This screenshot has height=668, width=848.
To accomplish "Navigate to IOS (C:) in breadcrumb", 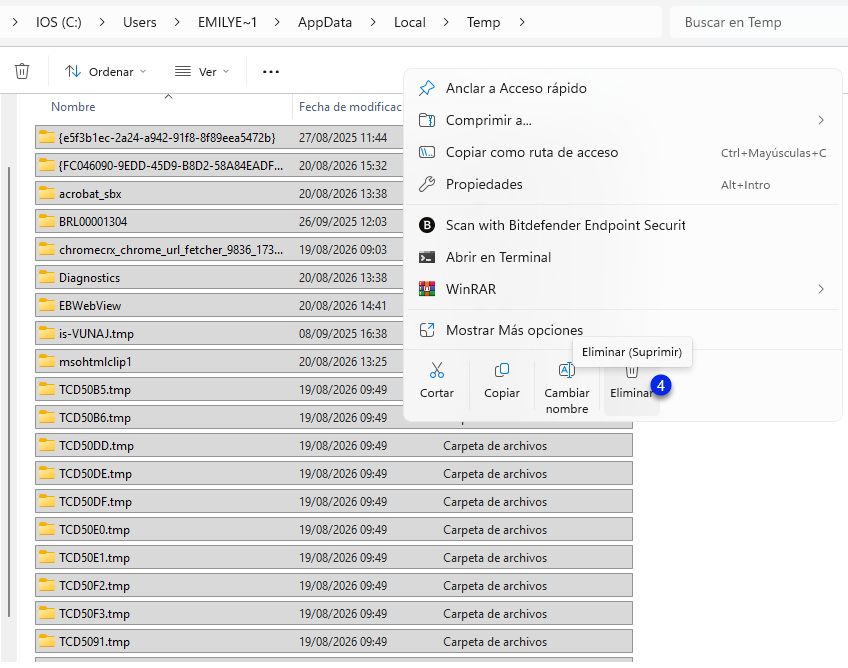I will pyautogui.click(x=58, y=22).
